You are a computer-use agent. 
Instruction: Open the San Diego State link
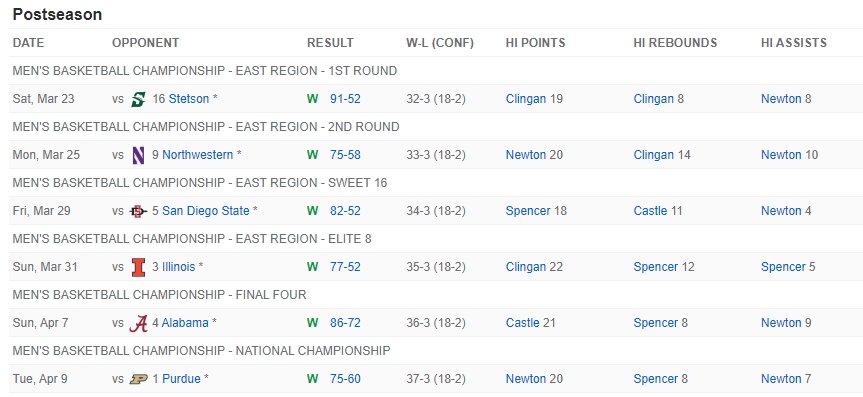206,211
